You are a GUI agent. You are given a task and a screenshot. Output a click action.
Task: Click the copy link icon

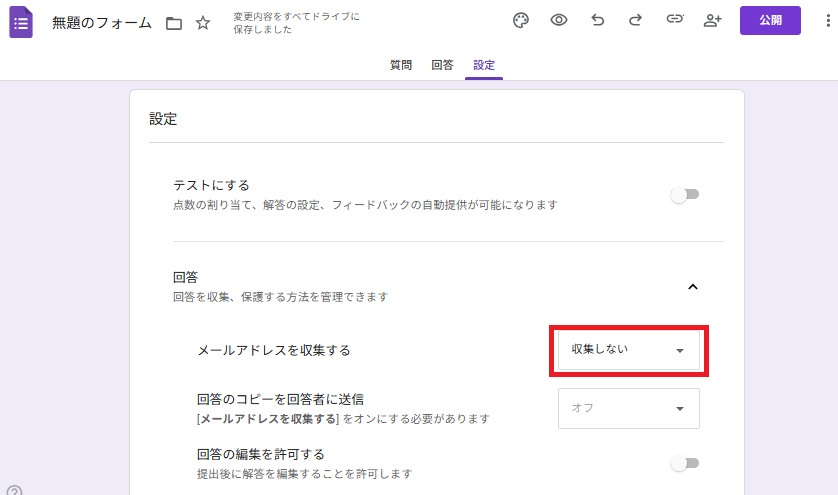[x=674, y=20]
